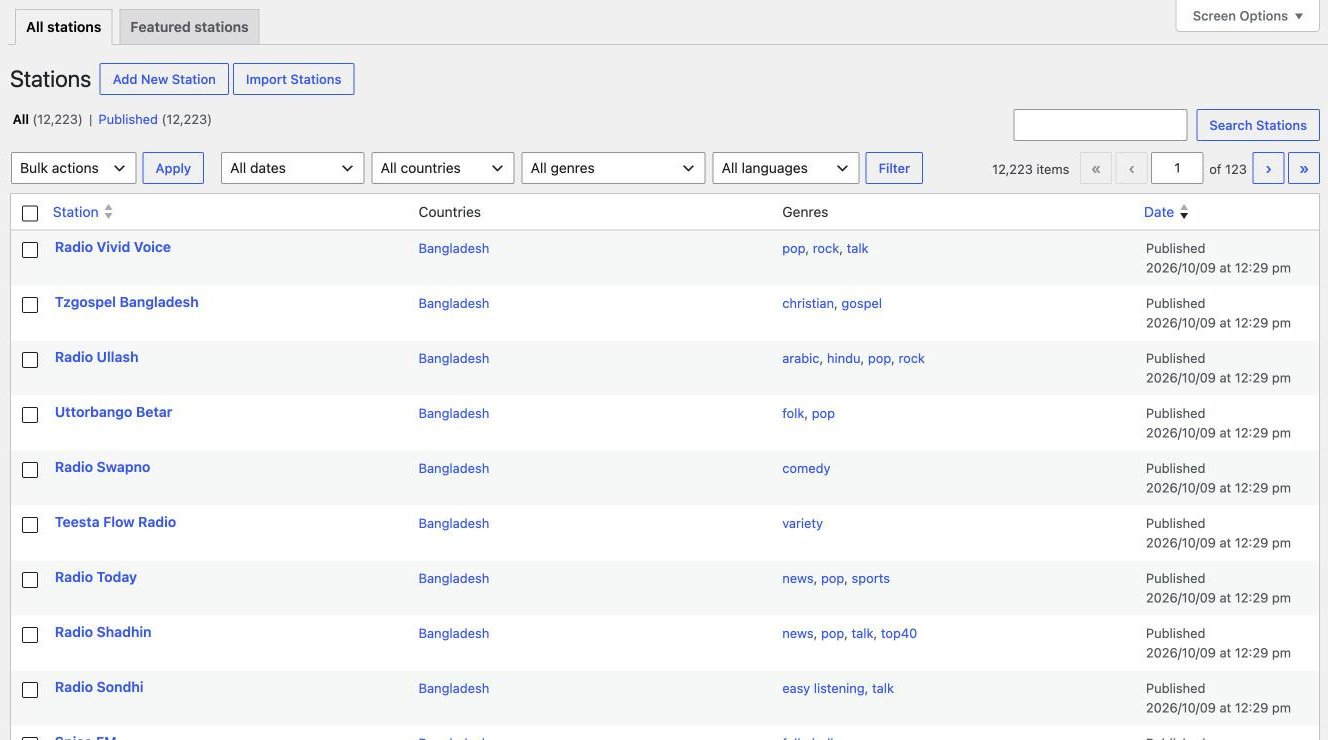Image resolution: width=1328 pixels, height=740 pixels.
Task: Sort by Station column sort arrows
Action: point(108,212)
